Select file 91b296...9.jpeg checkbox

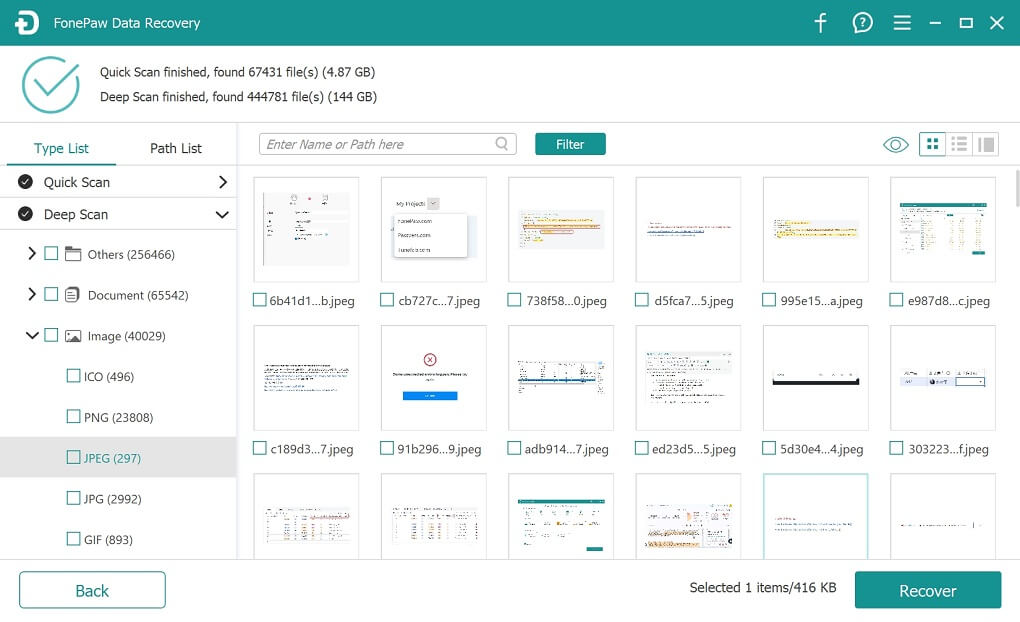pos(387,448)
